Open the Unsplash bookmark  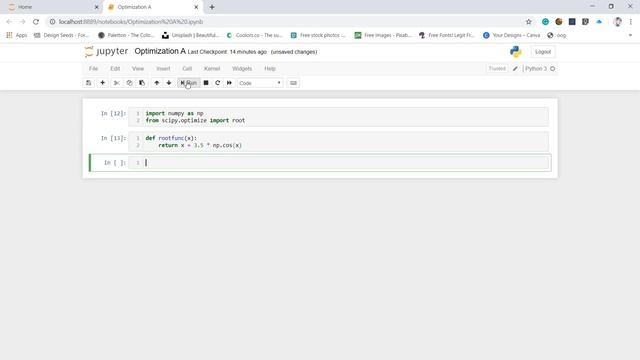[x=190, y=36]
